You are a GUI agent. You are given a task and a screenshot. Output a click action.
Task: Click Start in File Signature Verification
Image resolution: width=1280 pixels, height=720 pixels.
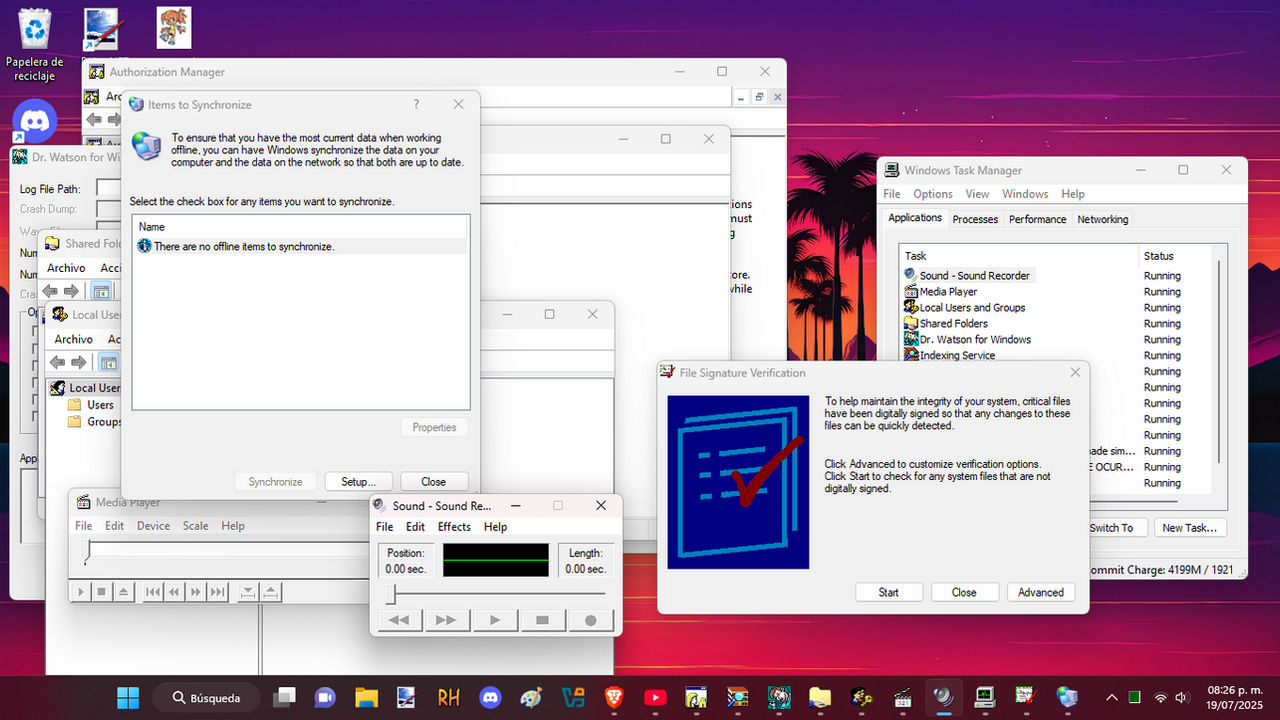[889, 592]
